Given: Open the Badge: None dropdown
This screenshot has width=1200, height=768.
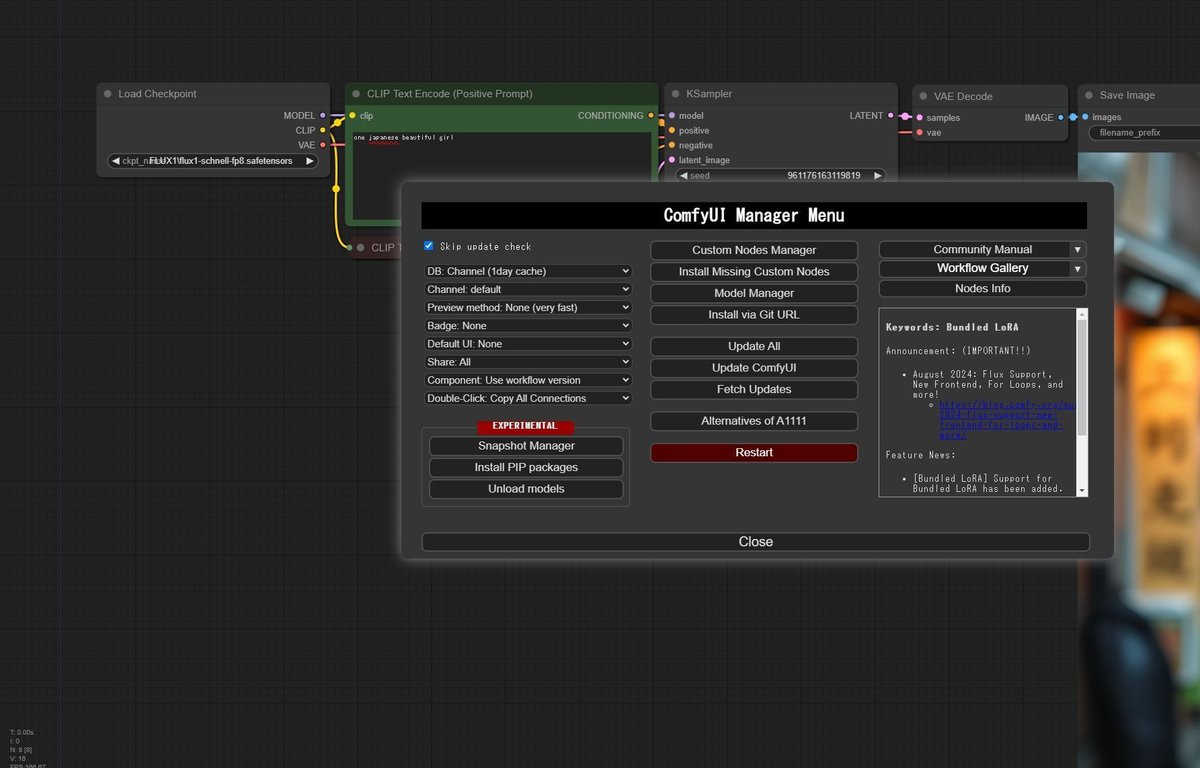Looking at the screenshot, I should (x=528, y=325).
